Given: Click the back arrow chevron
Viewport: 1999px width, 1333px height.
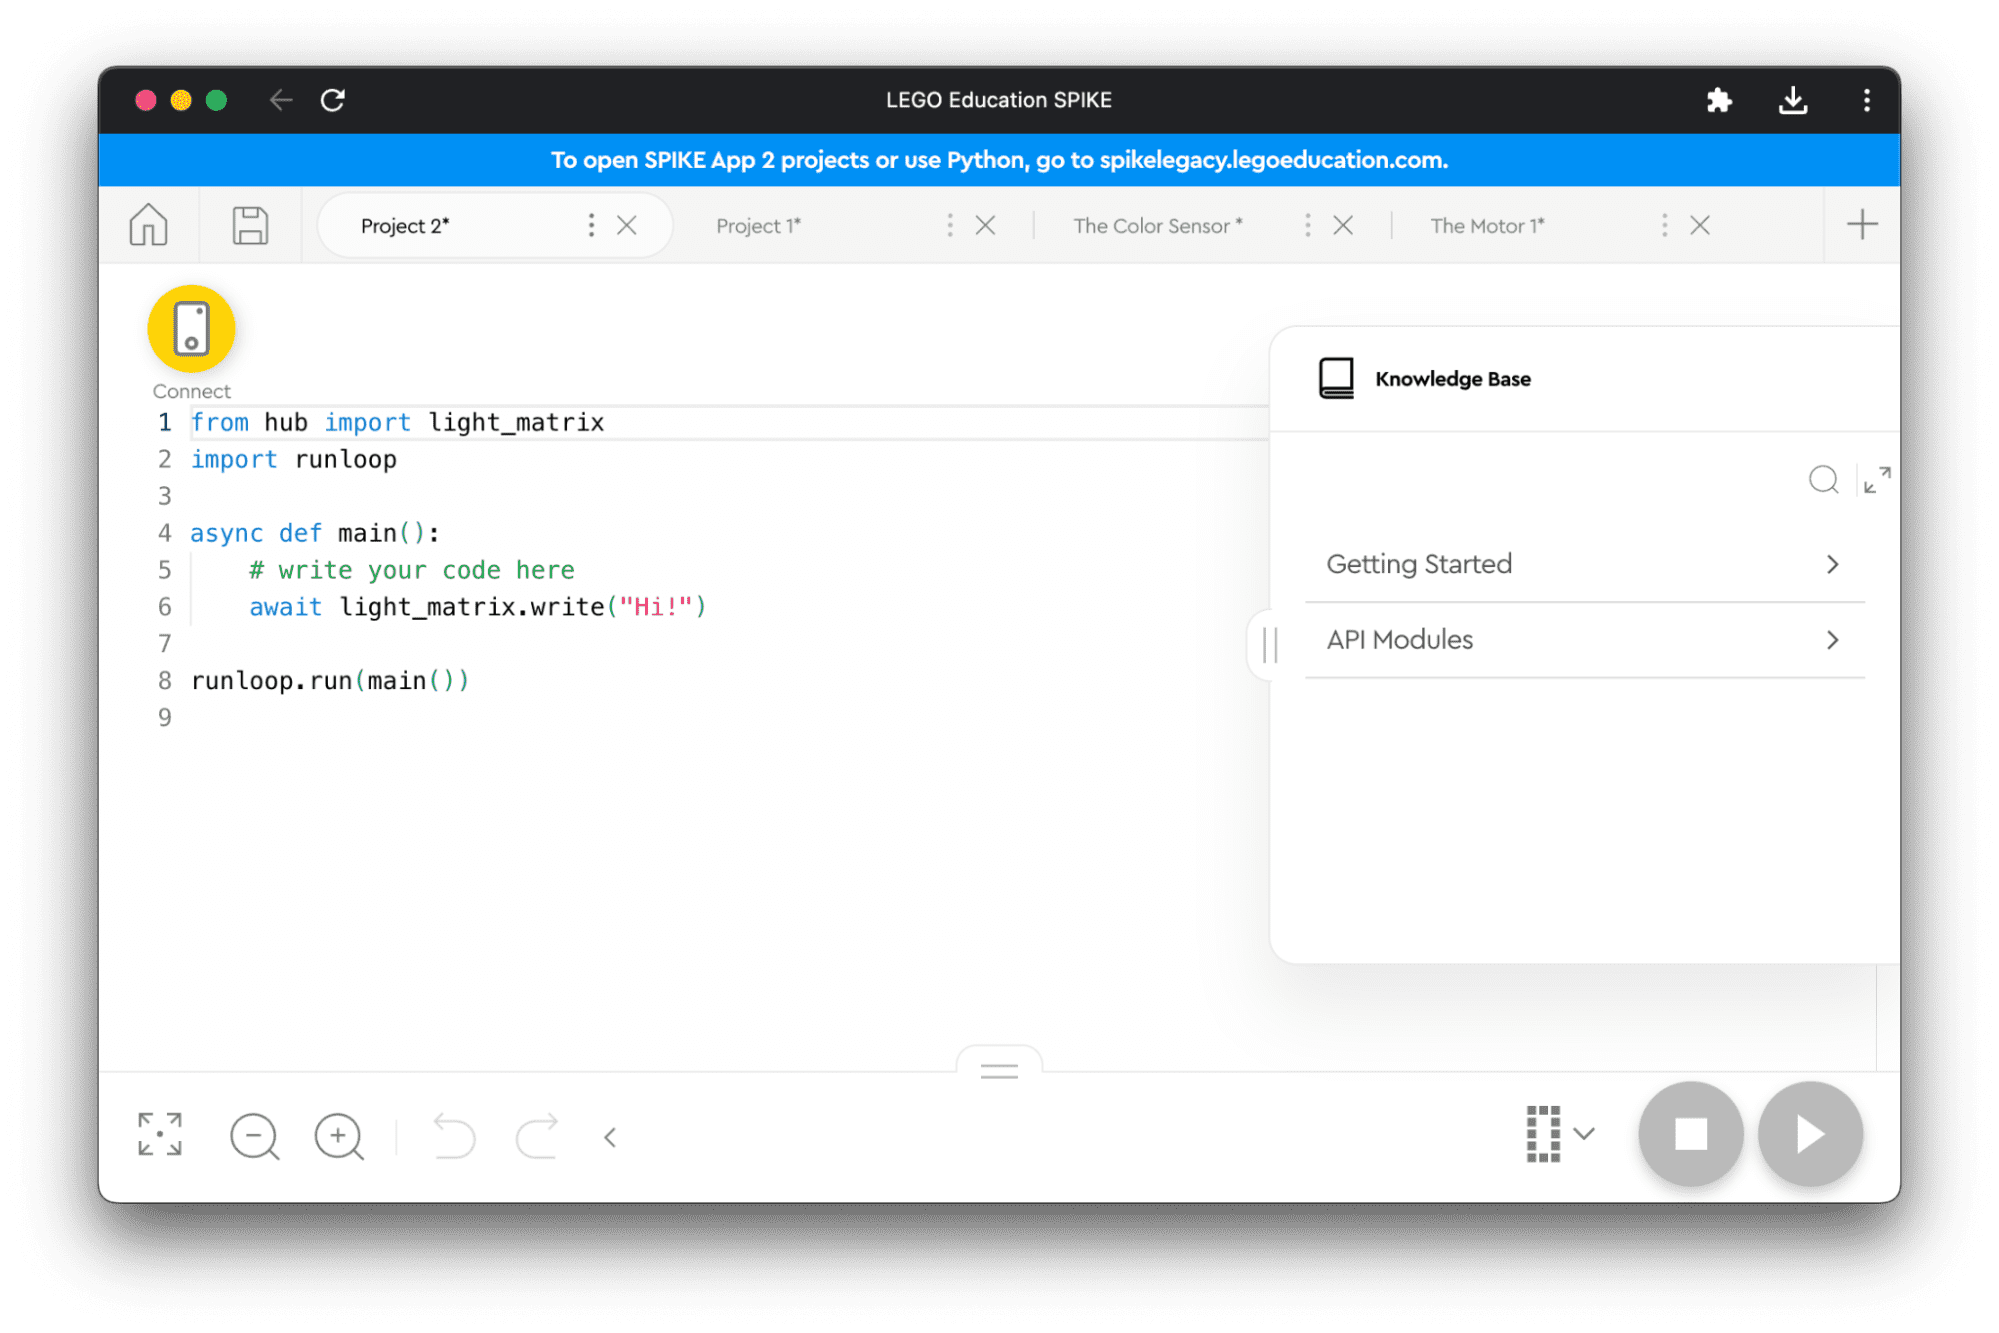Looking at the screenshot, I should (610, 1137).
